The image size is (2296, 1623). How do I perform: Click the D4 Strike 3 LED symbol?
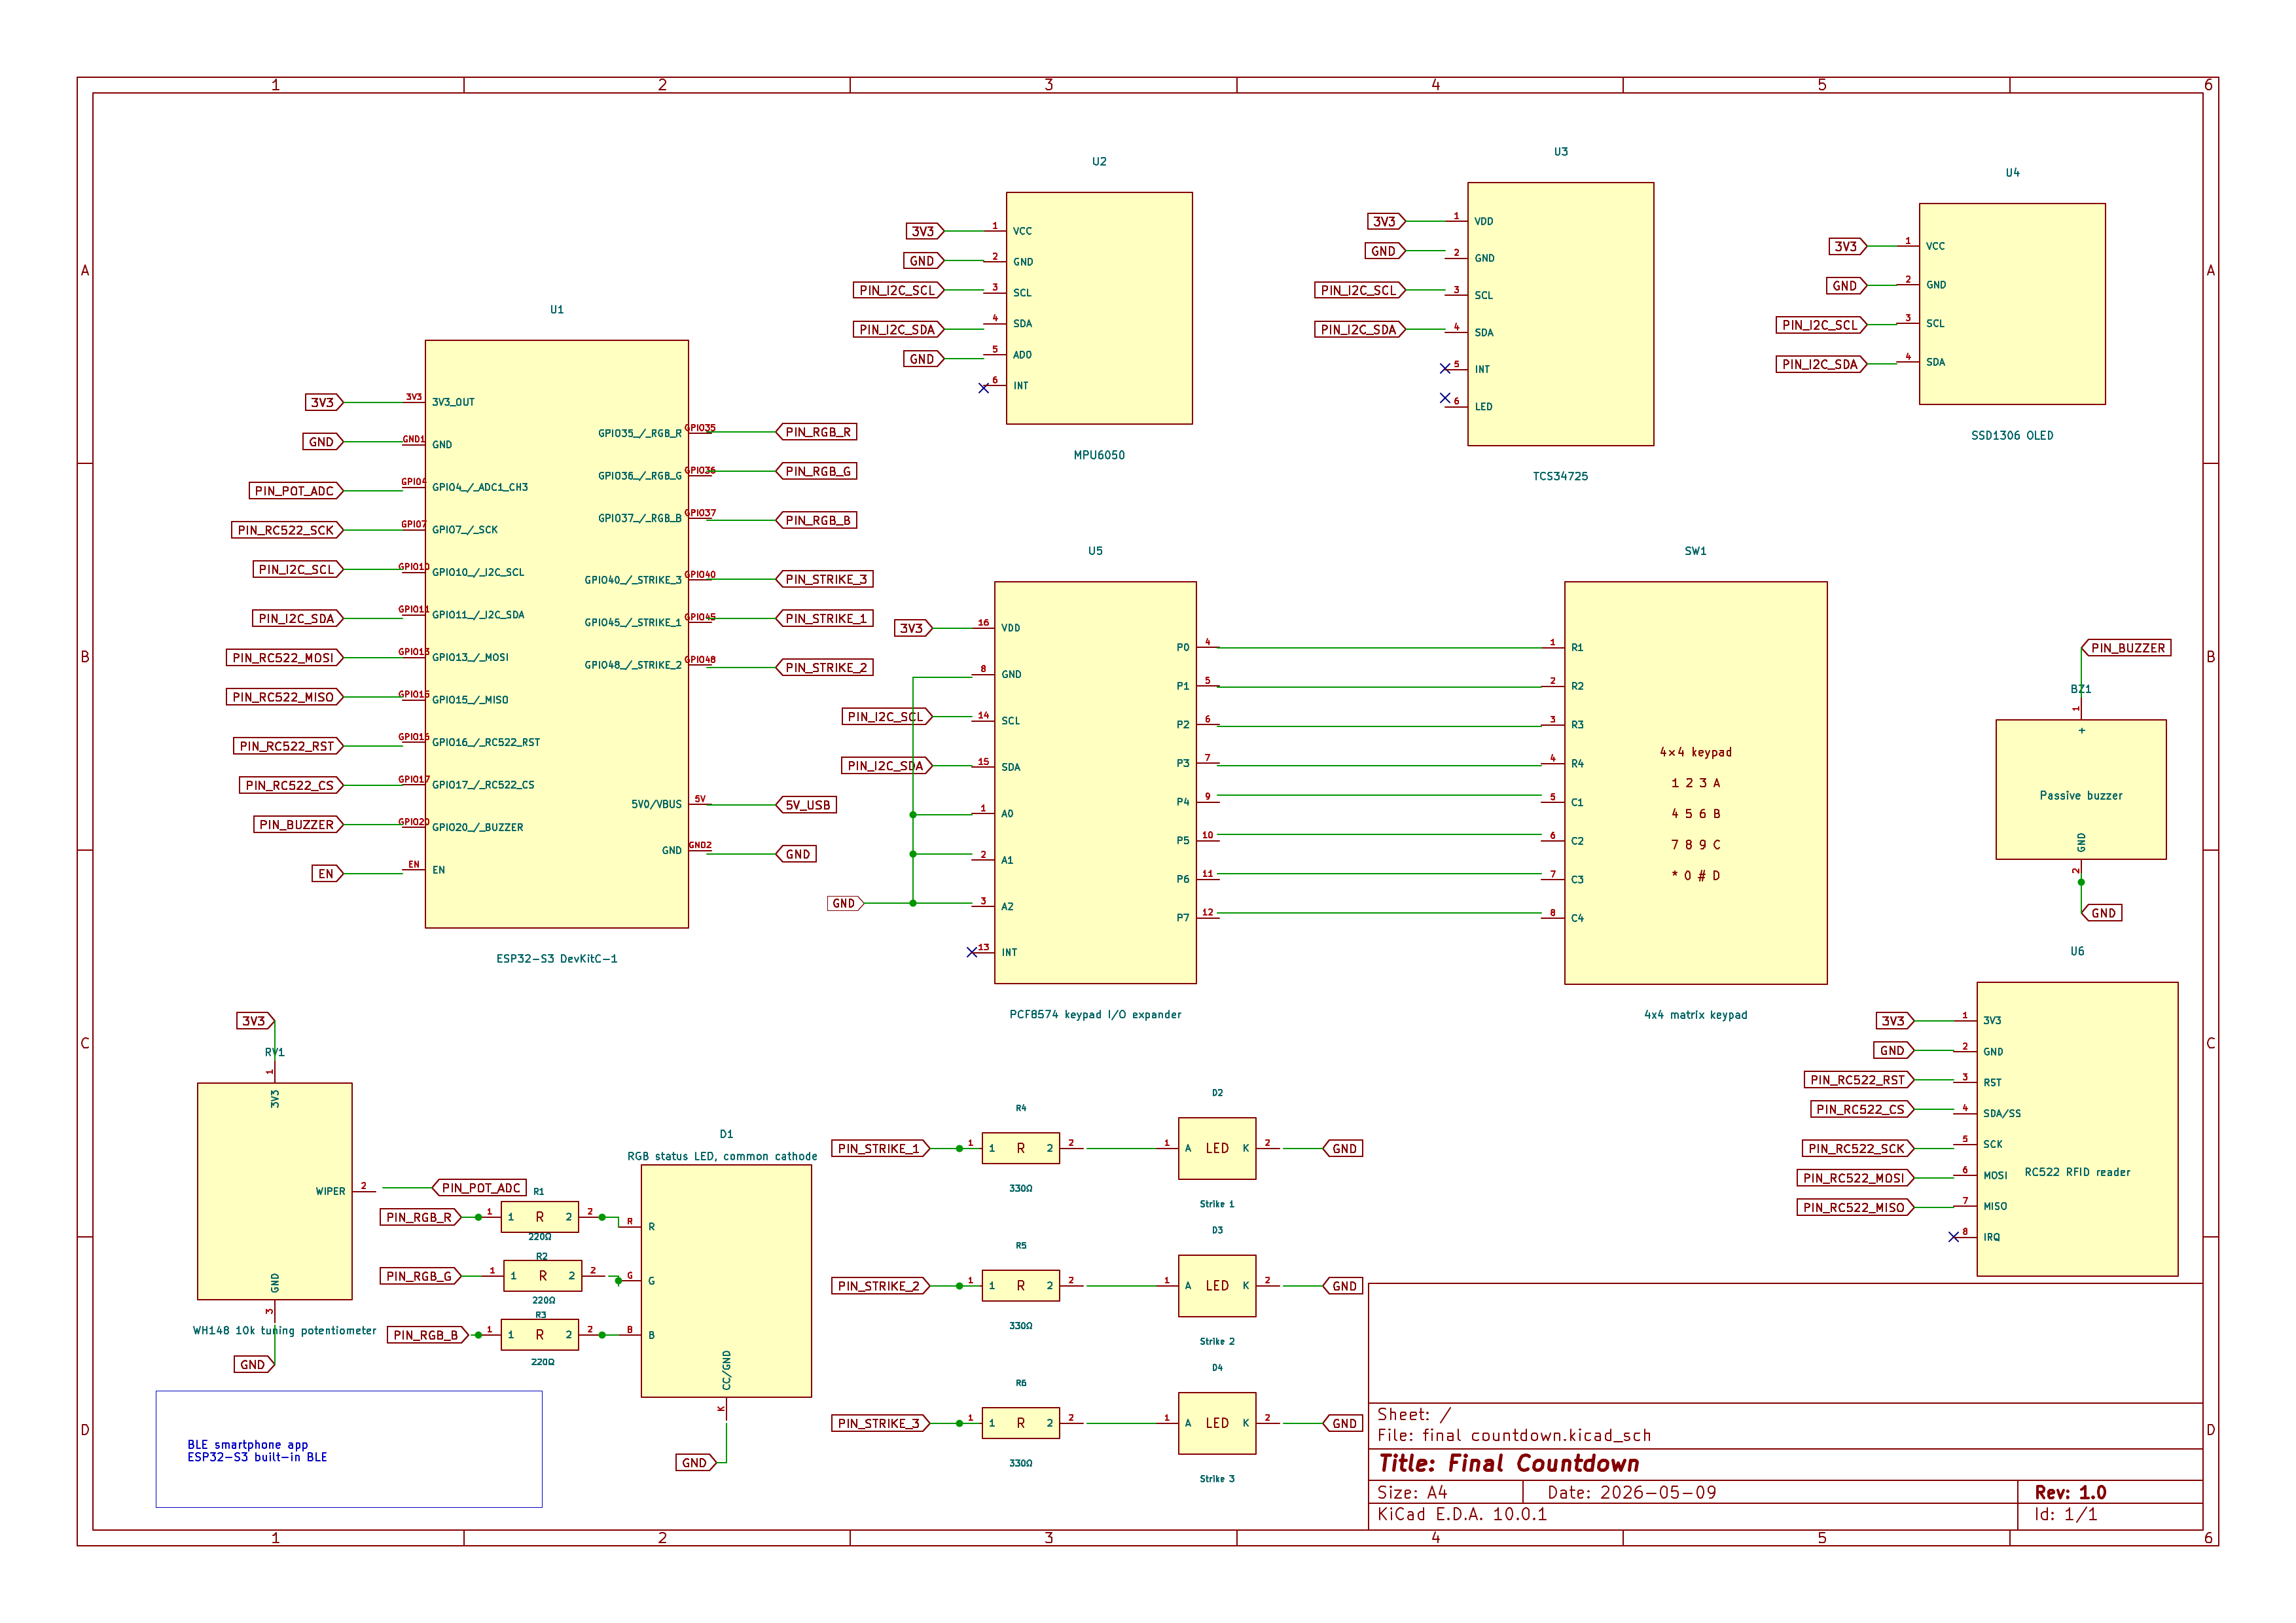pyautogui.click(x=1217, y=1423)
